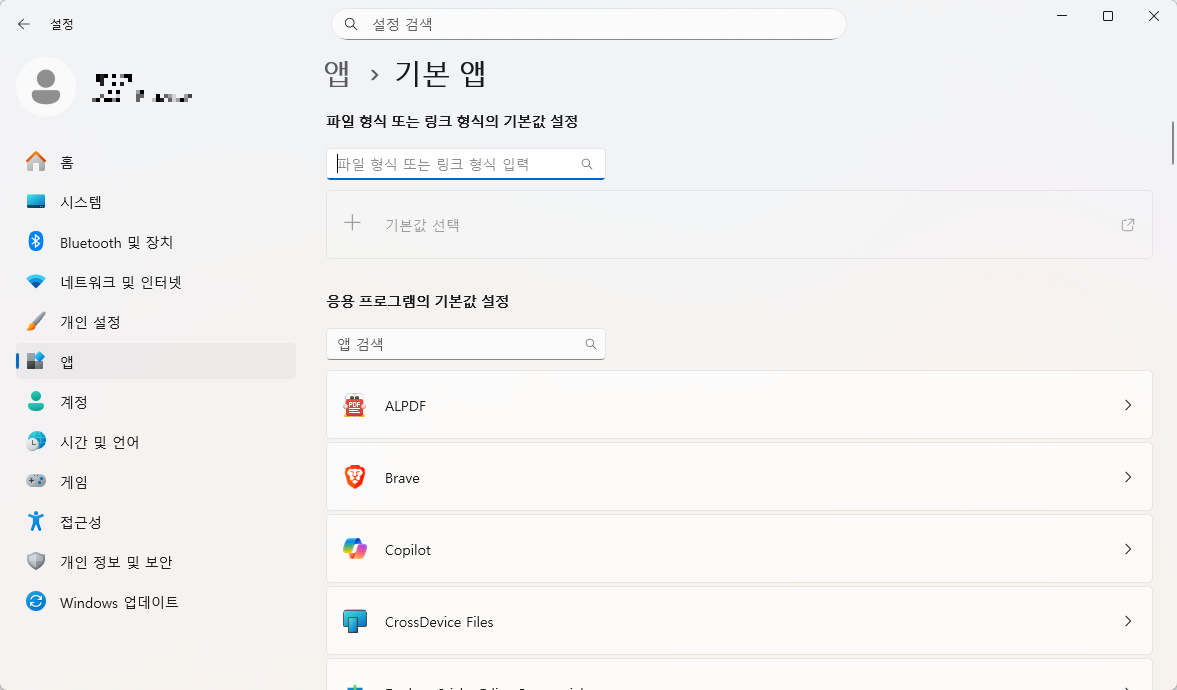The width and height of the screenshot is (1177, 690).
Task: Click the Brave app name
Action: (402, 478)
